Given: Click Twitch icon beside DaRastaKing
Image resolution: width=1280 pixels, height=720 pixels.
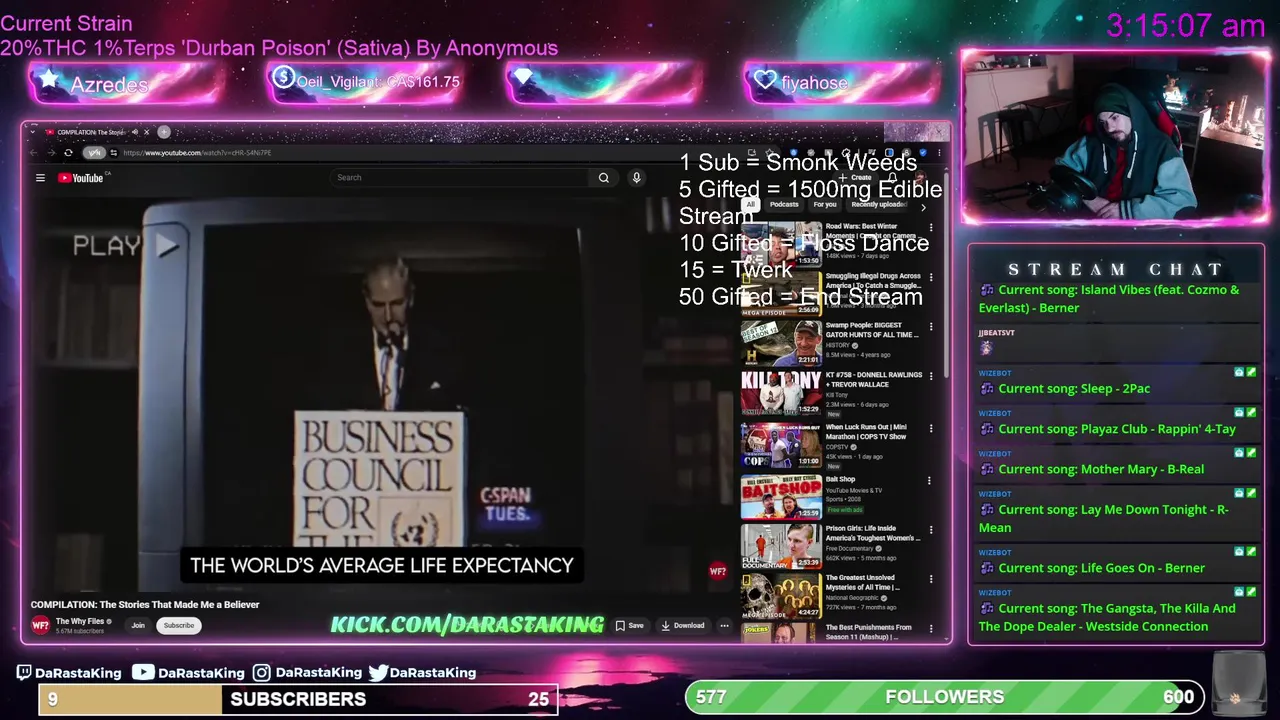Looking at the screenshot, I should click(x=24, y=673).
